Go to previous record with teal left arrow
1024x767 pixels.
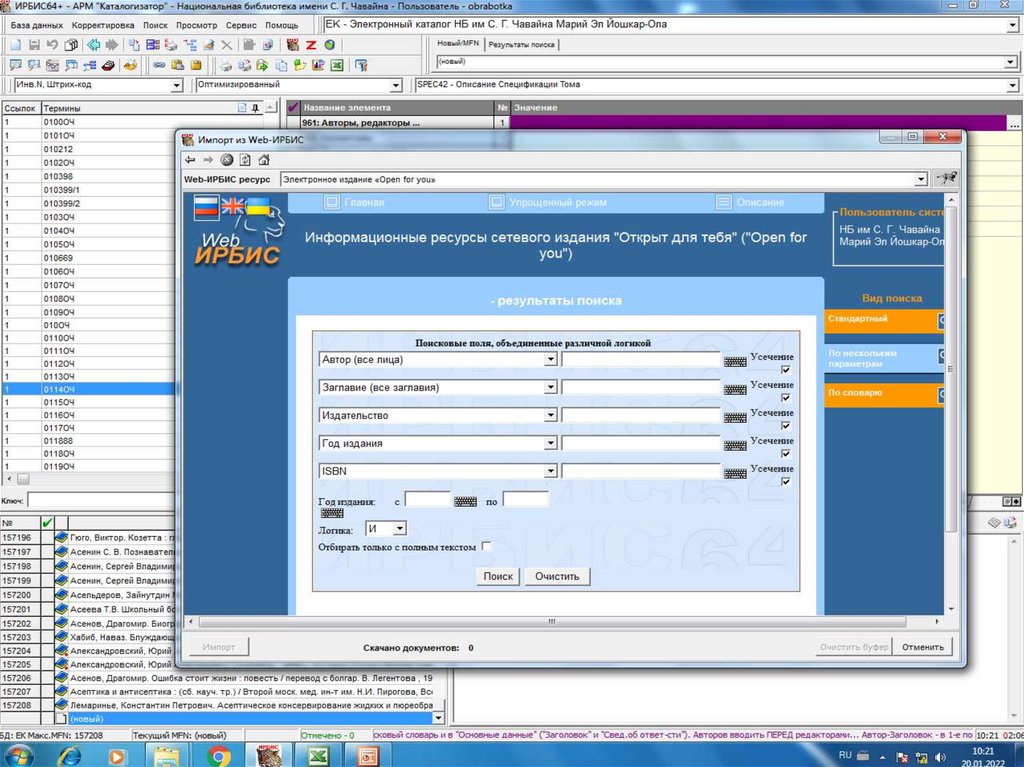tap(93, 45)
